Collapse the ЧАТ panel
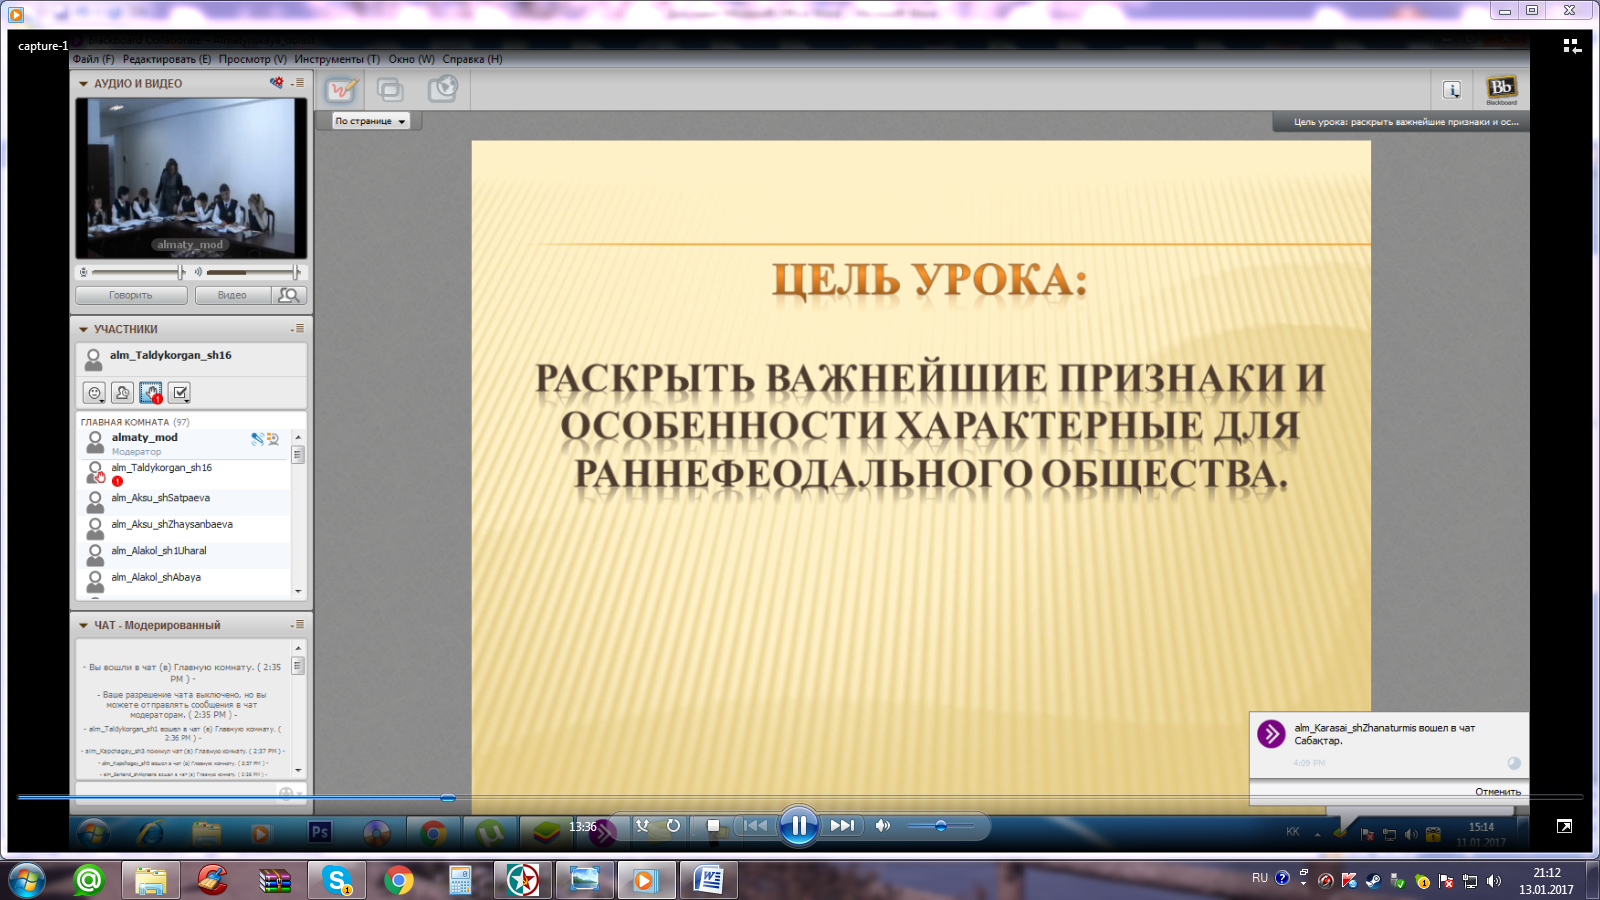The width and height of the screenshot is (1600, 900). 84,625
